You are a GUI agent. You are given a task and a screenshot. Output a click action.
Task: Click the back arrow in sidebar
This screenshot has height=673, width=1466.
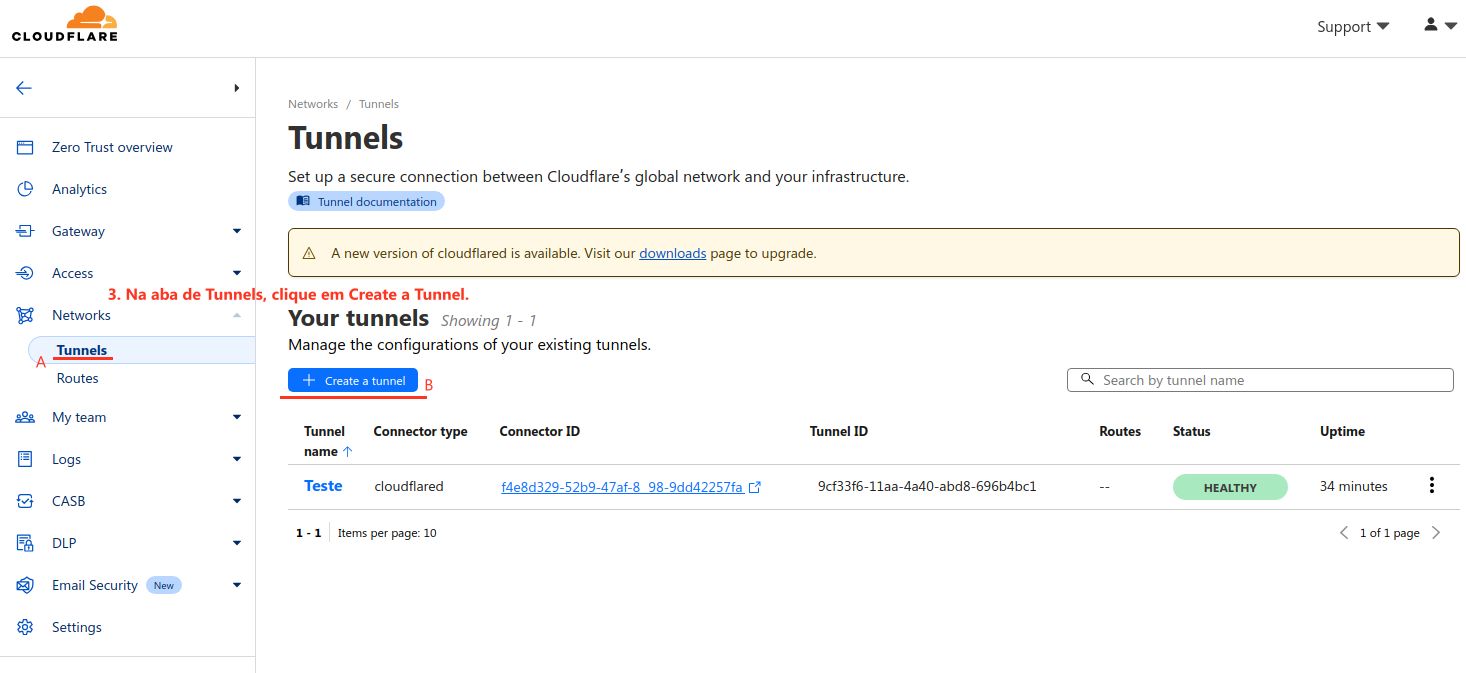(x=24, y=88)
